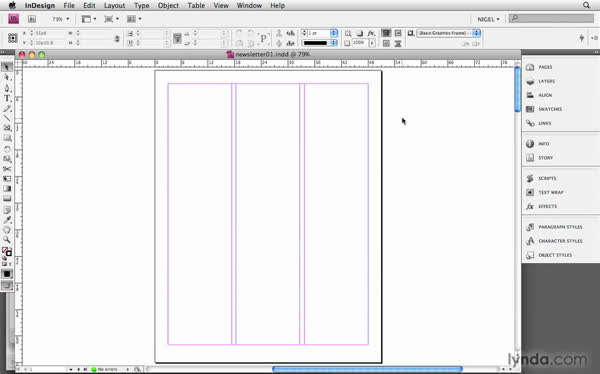The width and height of the screenshot is (600, 374).
Task: Open the Layout menu
Action: click(x=114, y=5)
